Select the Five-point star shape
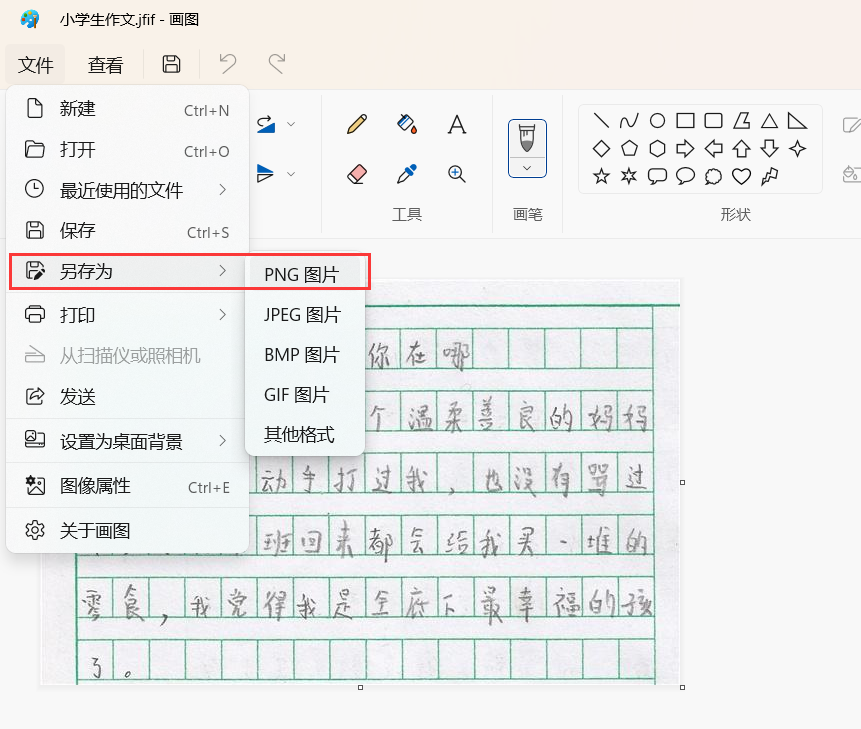This screenshot has width=861, height=729. [x=601, y=176]
